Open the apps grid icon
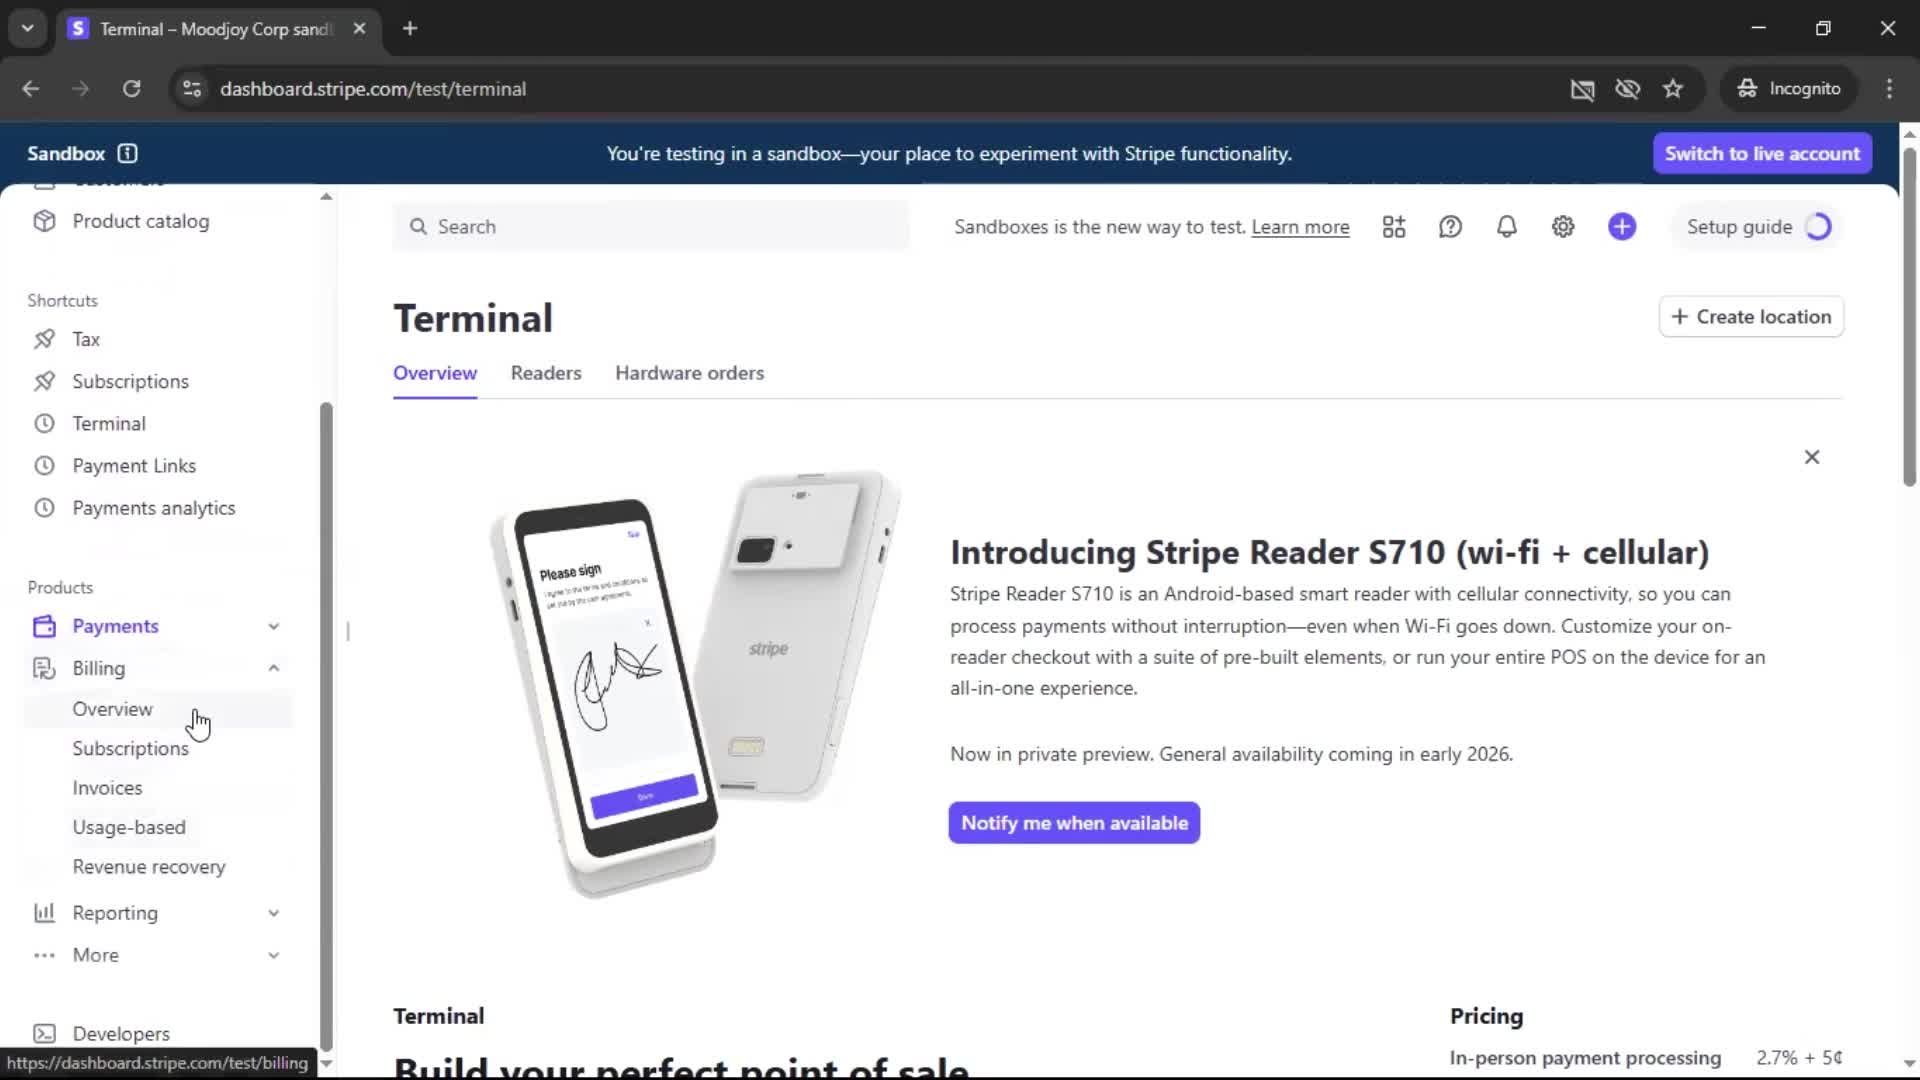This screenshot has width=1920, height=1080. 1394,227
